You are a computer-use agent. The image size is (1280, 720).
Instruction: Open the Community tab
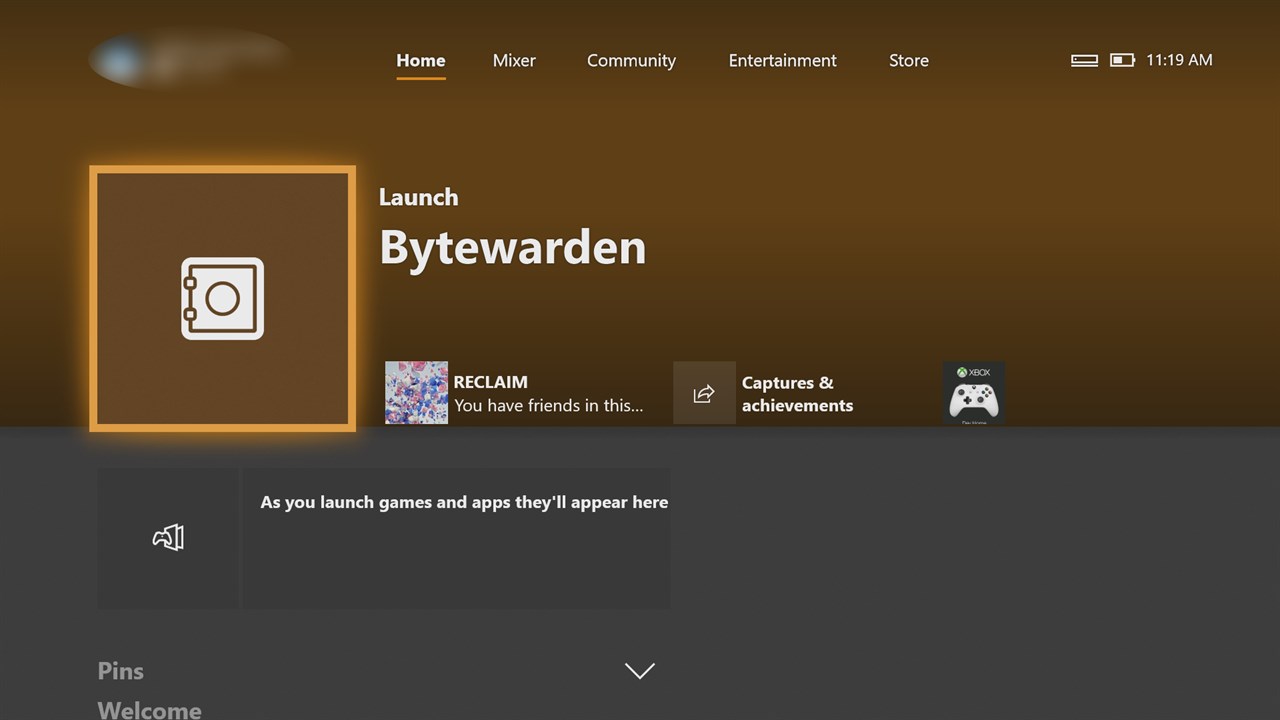pos(631,60)
